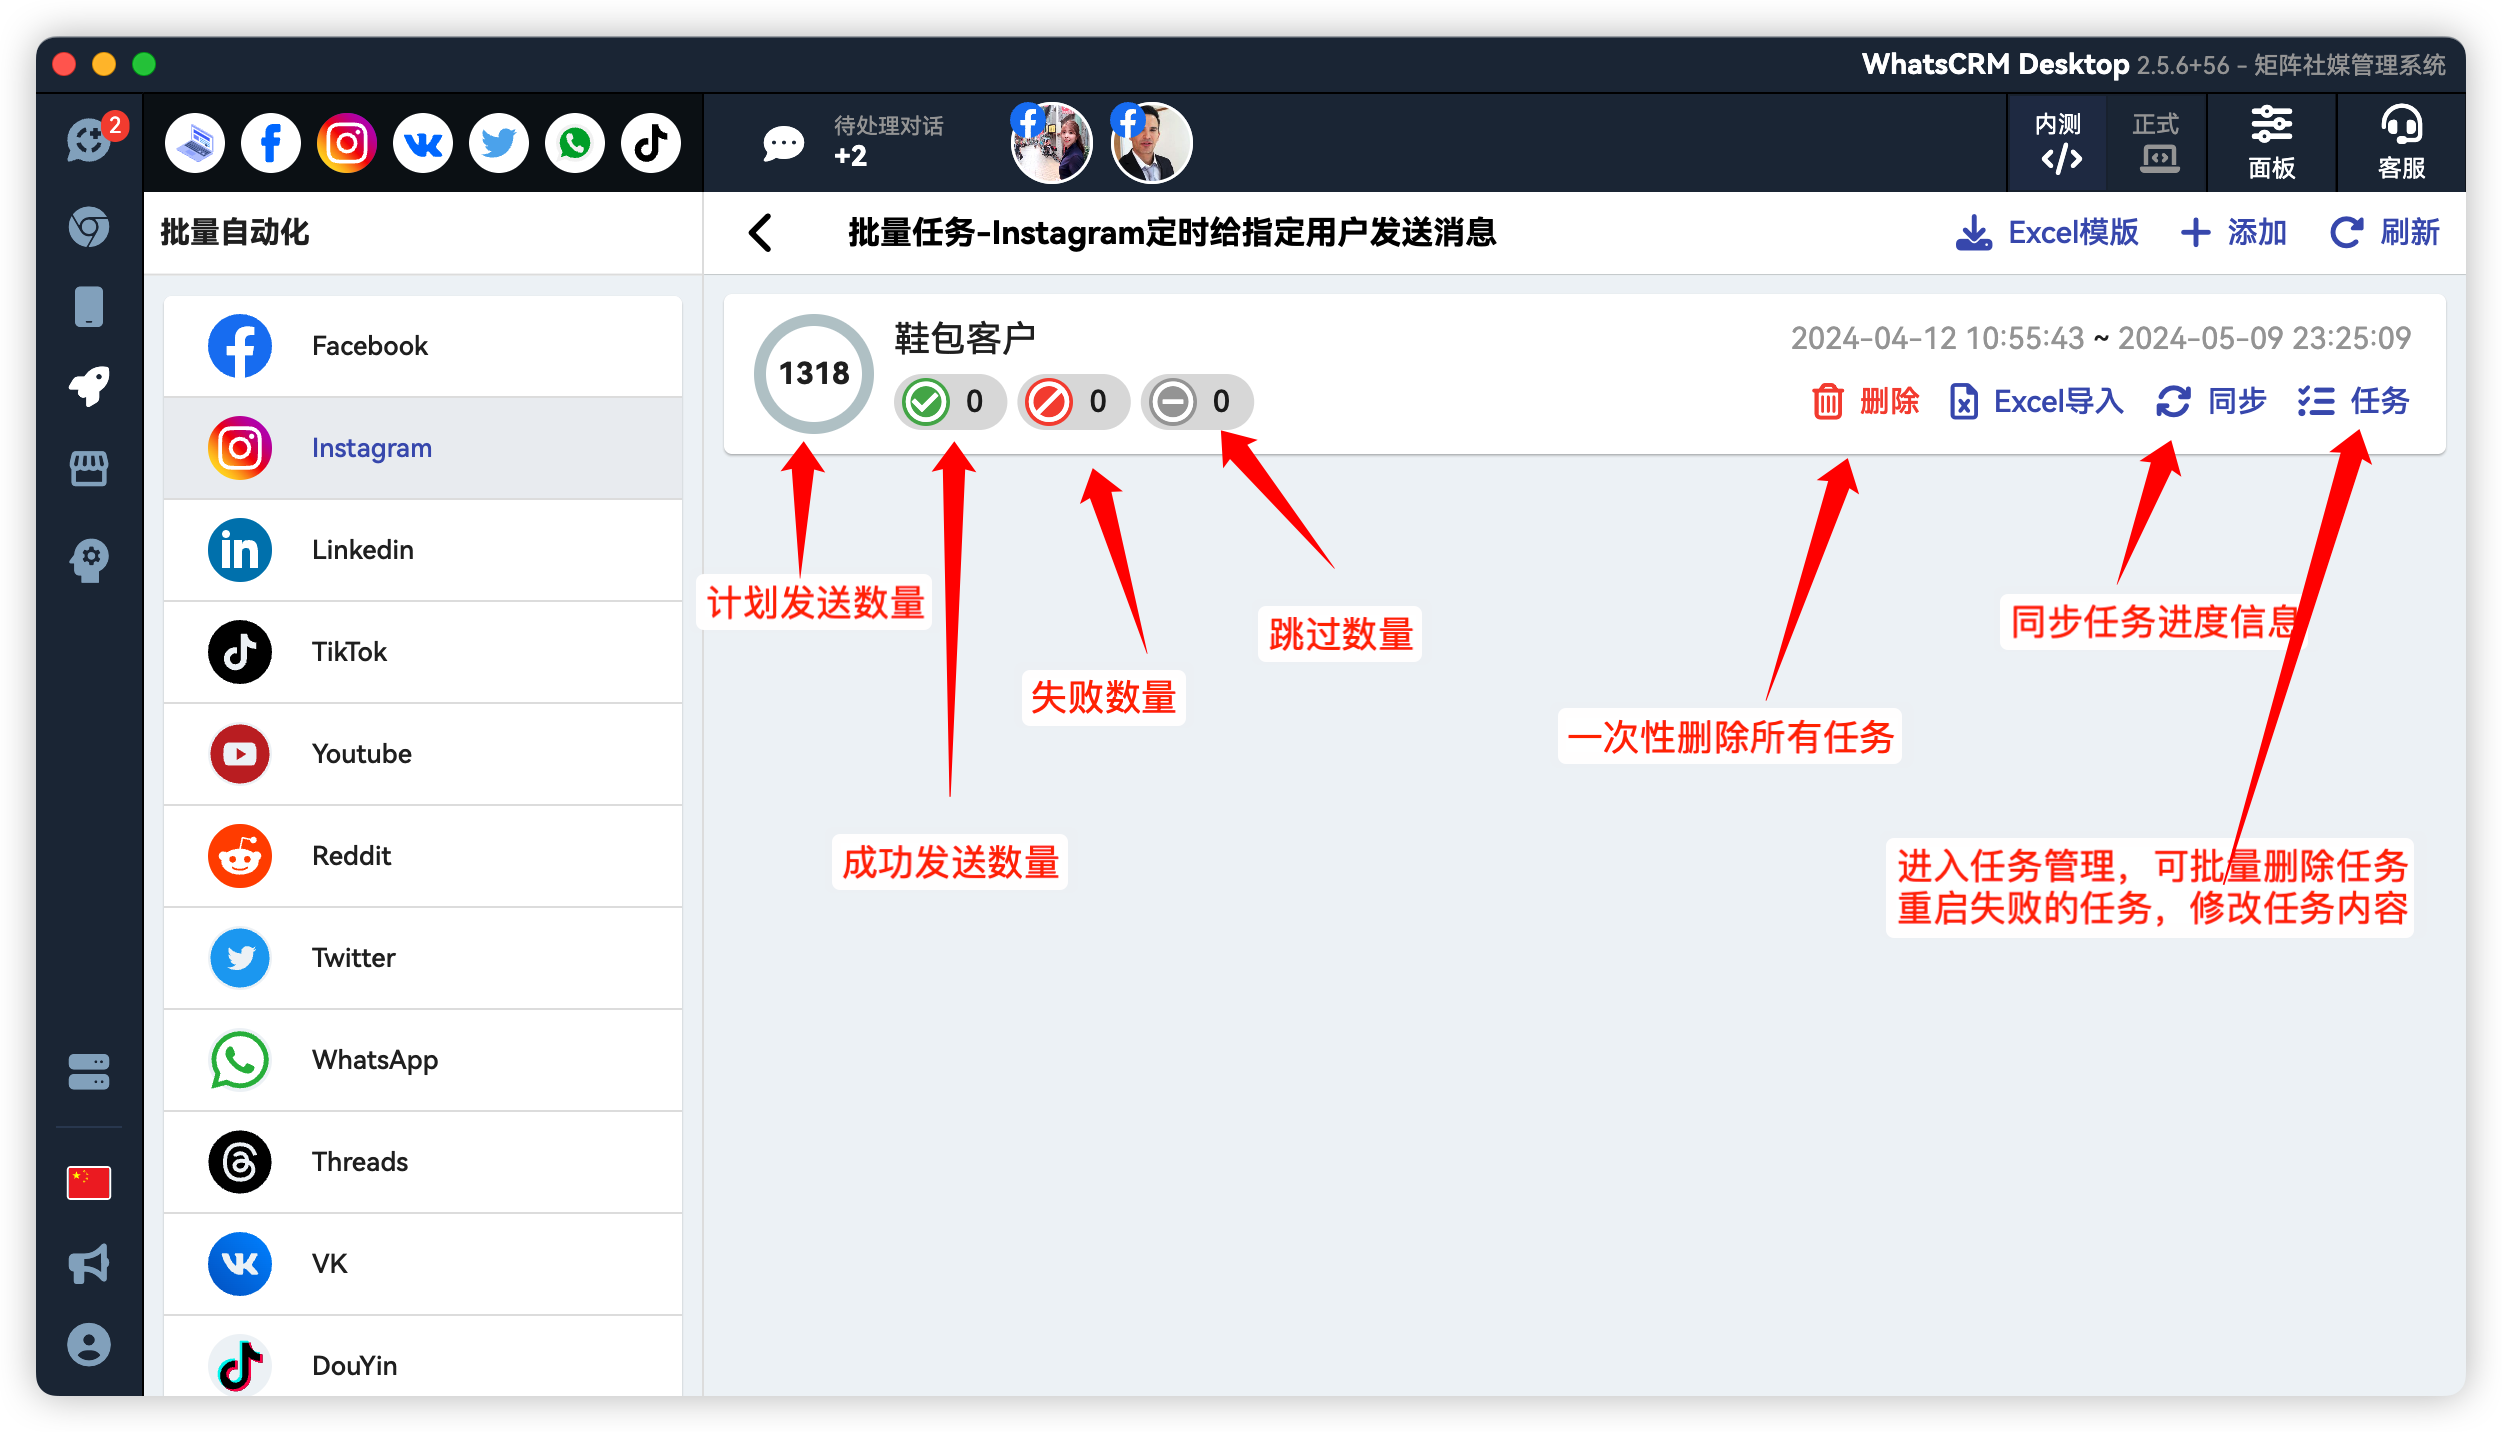
Task: Open the WhatsApp icon in top toolbar
Action: (x=575, y=143)
